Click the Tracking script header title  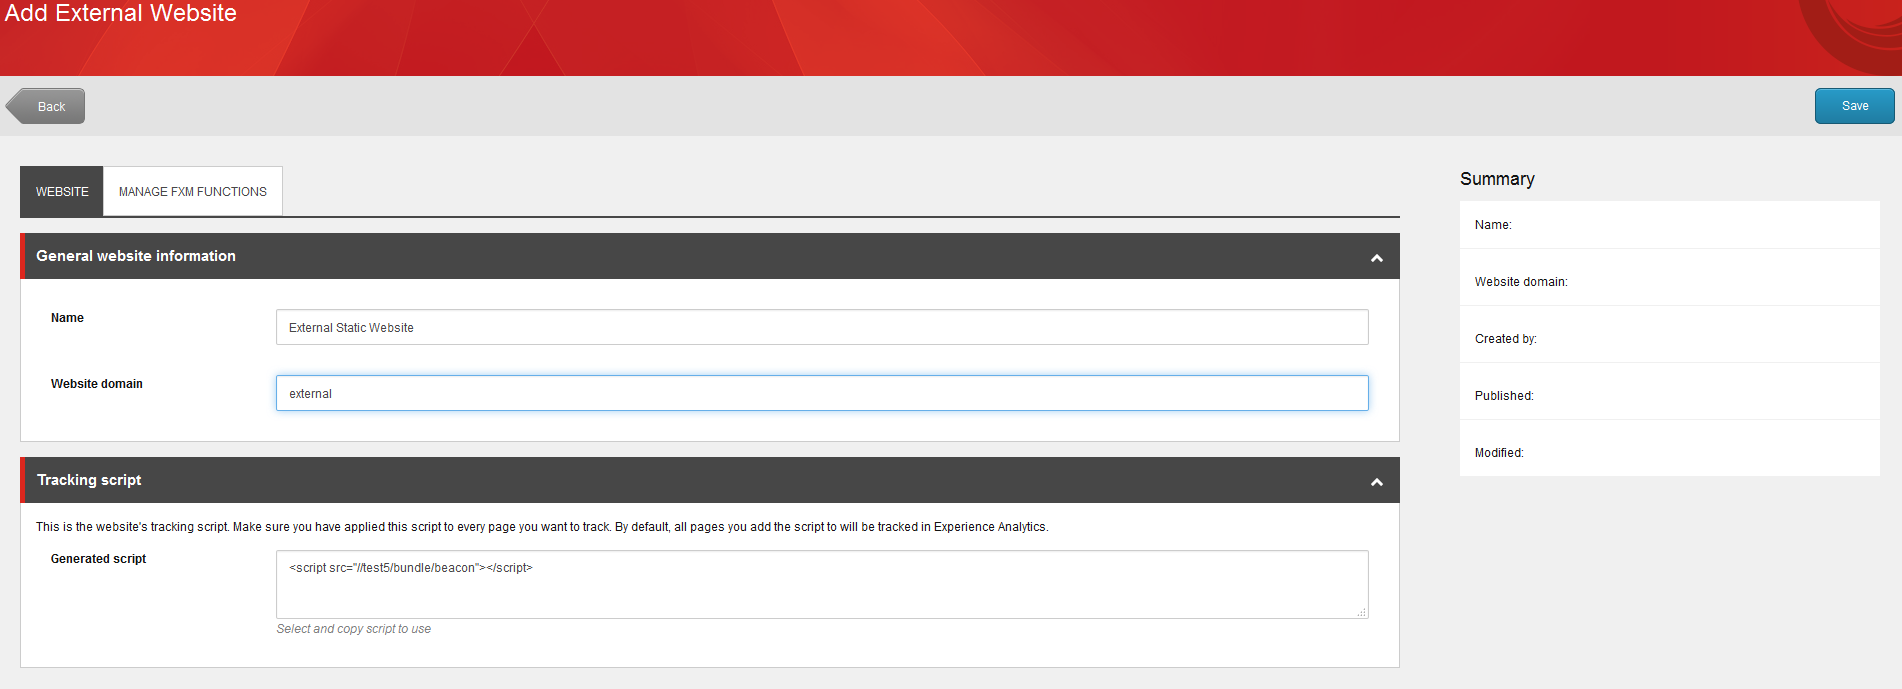[89, 480]
